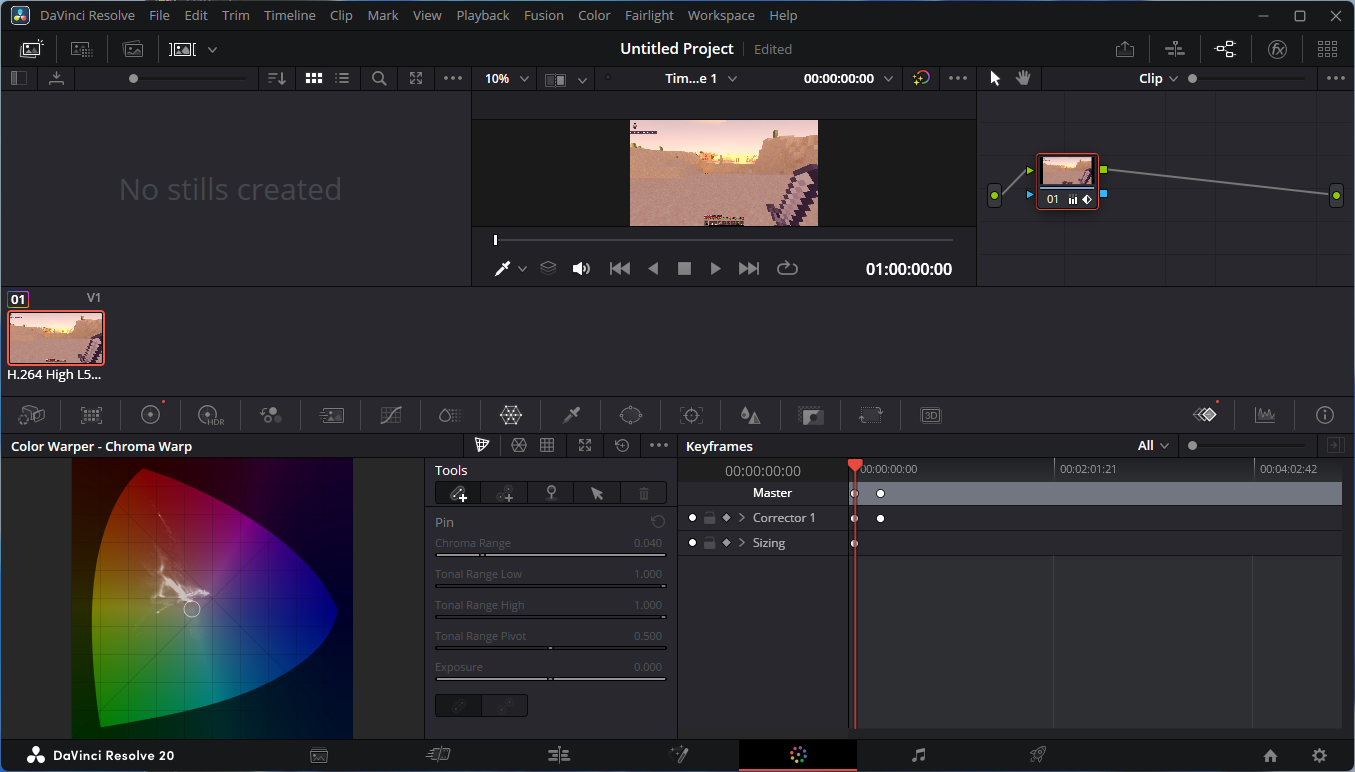Switch to the Fairlight page
Viewport: 1355px width, 772px height.
click(x=918, y=755)
